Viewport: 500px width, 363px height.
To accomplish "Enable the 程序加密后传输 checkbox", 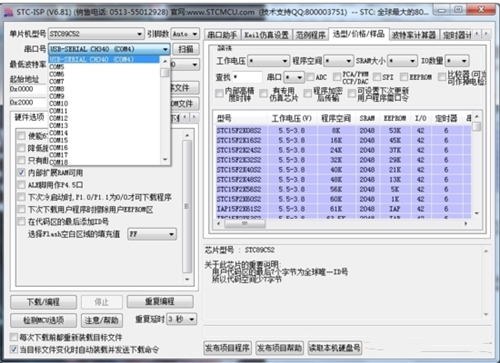I will click(x=308, y=93).
